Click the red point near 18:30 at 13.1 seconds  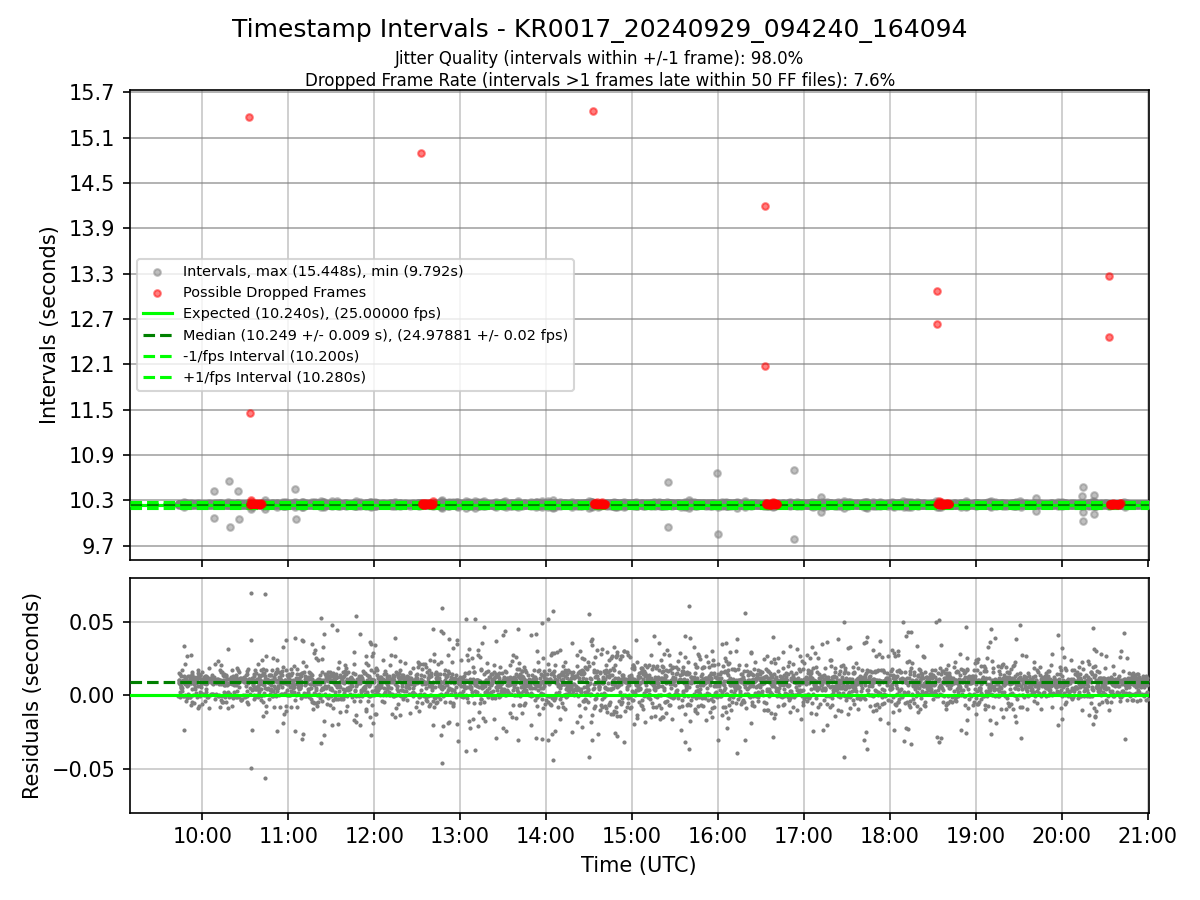[937, 291]
